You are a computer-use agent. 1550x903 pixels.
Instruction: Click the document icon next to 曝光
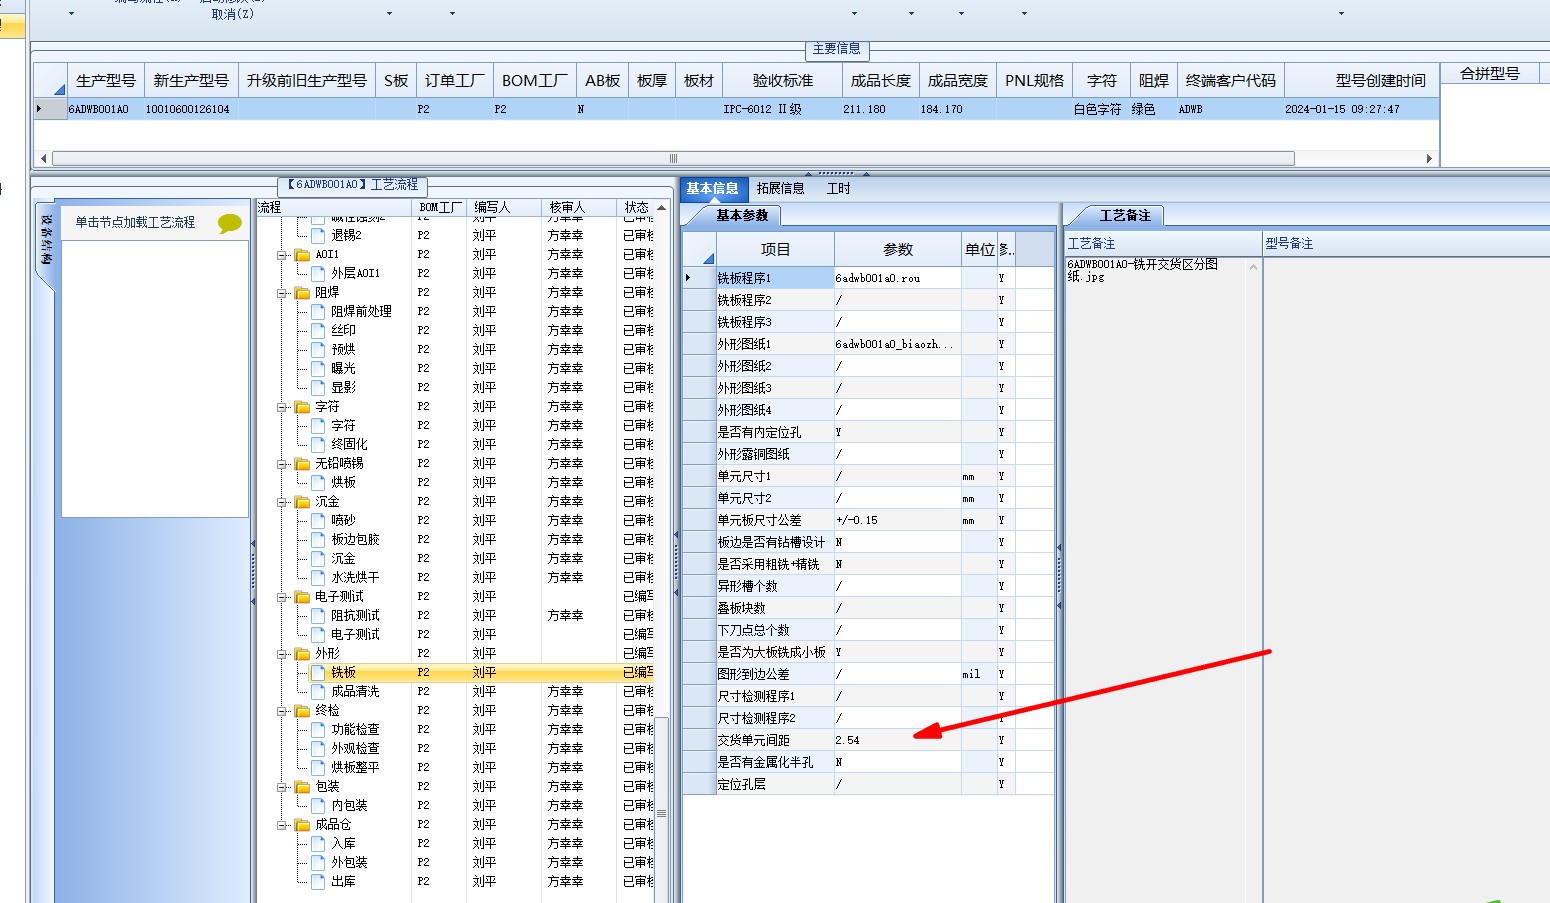click(x=318, y=368)
